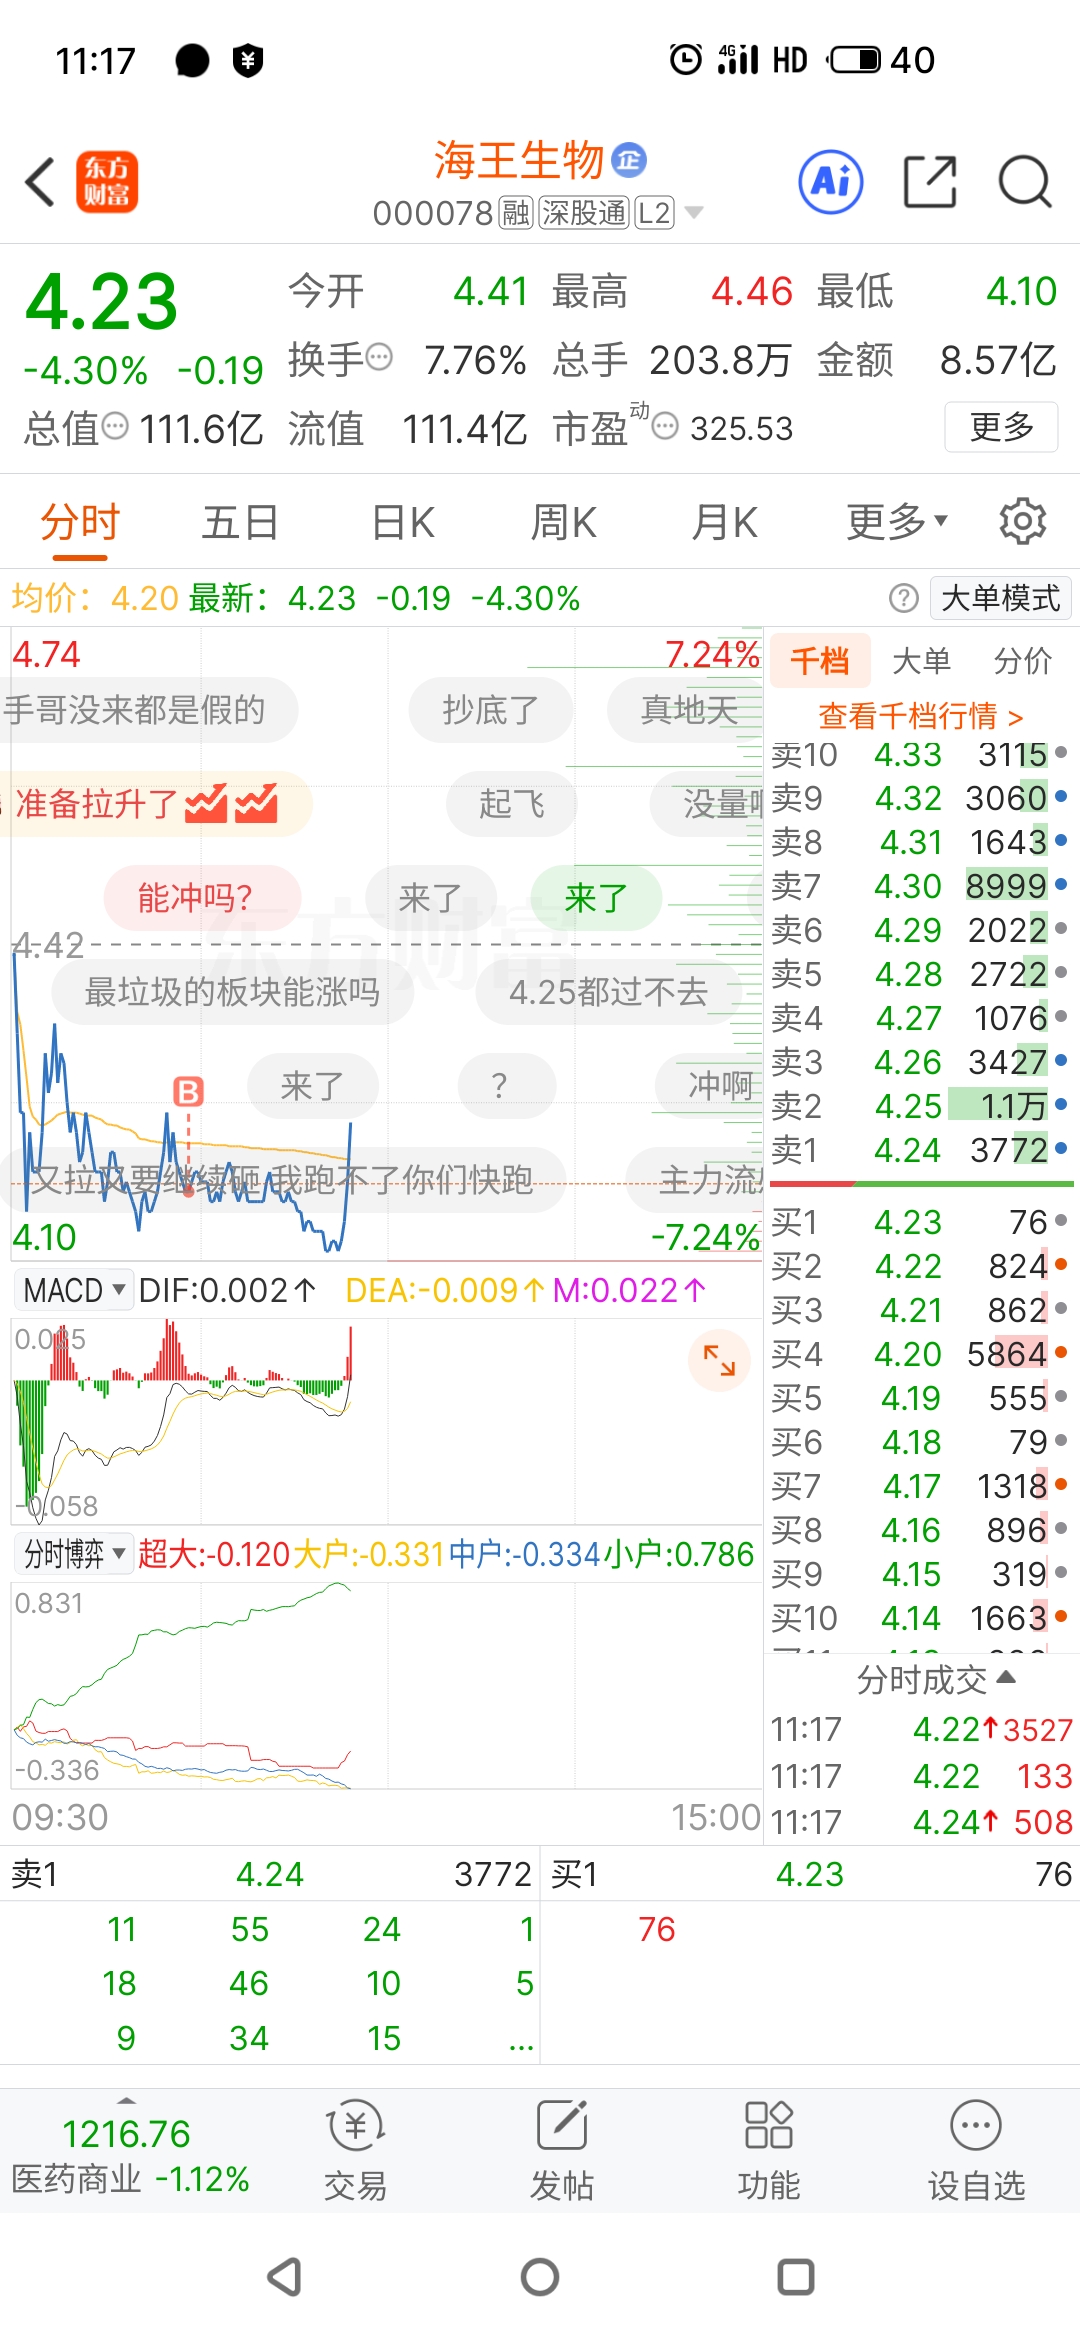Tap the 4.25都过不去 comment bubble
This screenshot has width=1080, height=2340.
(608, 992)
